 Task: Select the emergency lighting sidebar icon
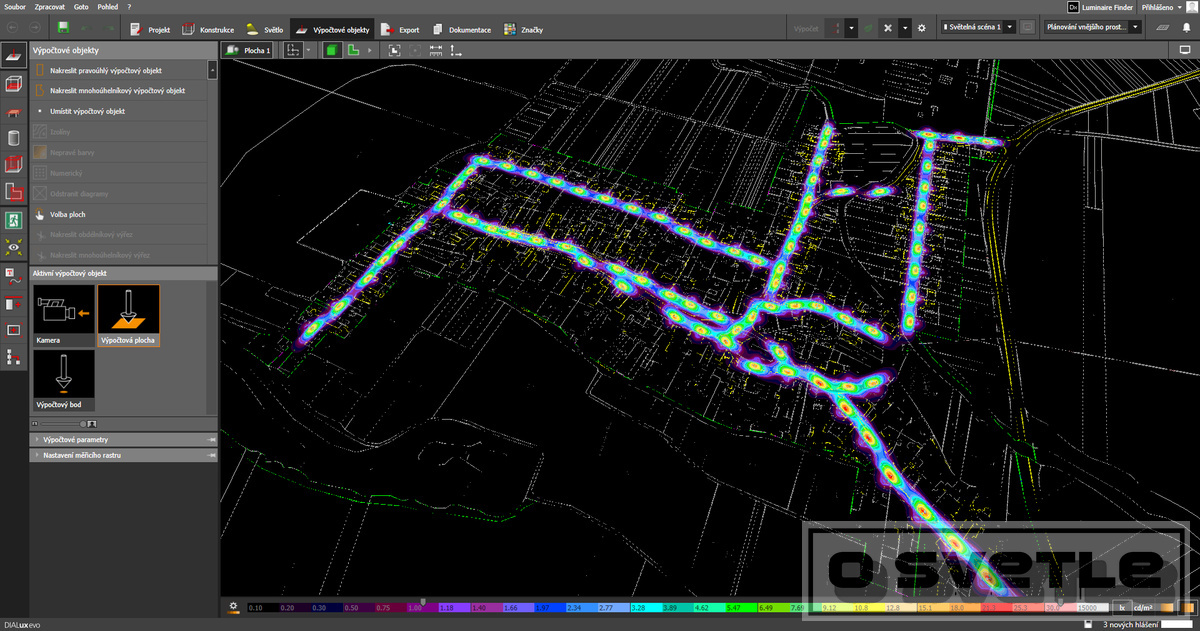pos(14,219)
